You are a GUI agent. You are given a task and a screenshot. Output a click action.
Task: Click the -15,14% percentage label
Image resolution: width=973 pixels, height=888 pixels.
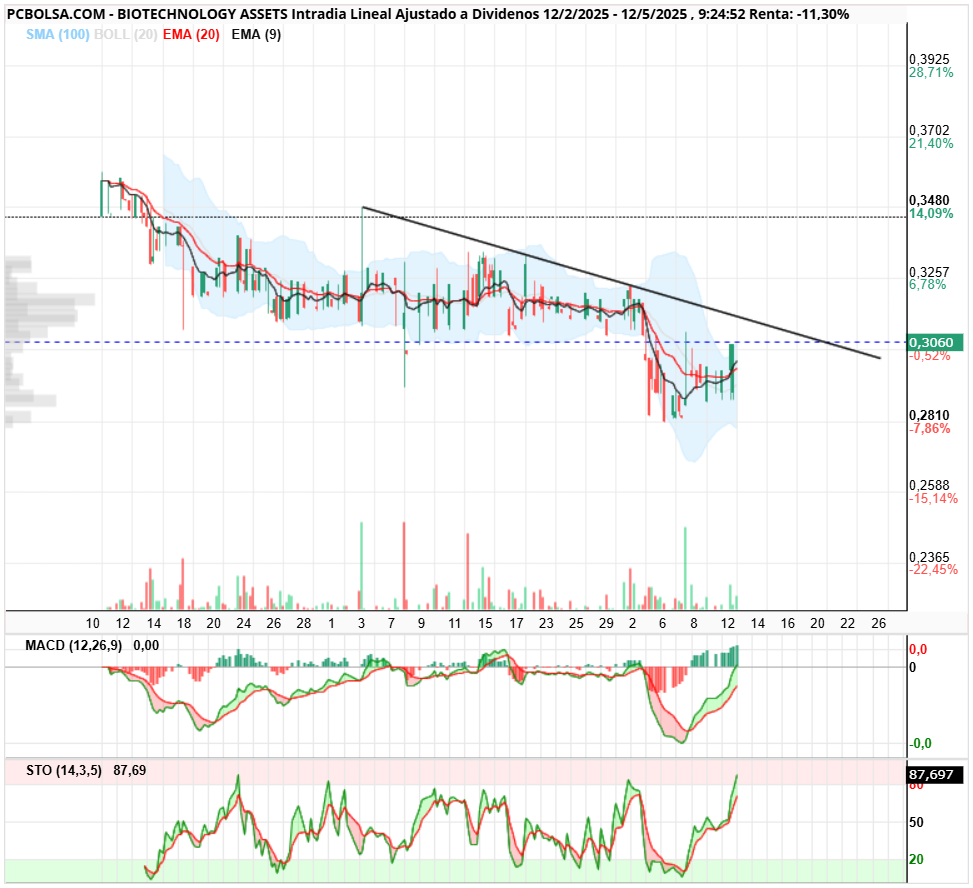click(x=933, y=499)
